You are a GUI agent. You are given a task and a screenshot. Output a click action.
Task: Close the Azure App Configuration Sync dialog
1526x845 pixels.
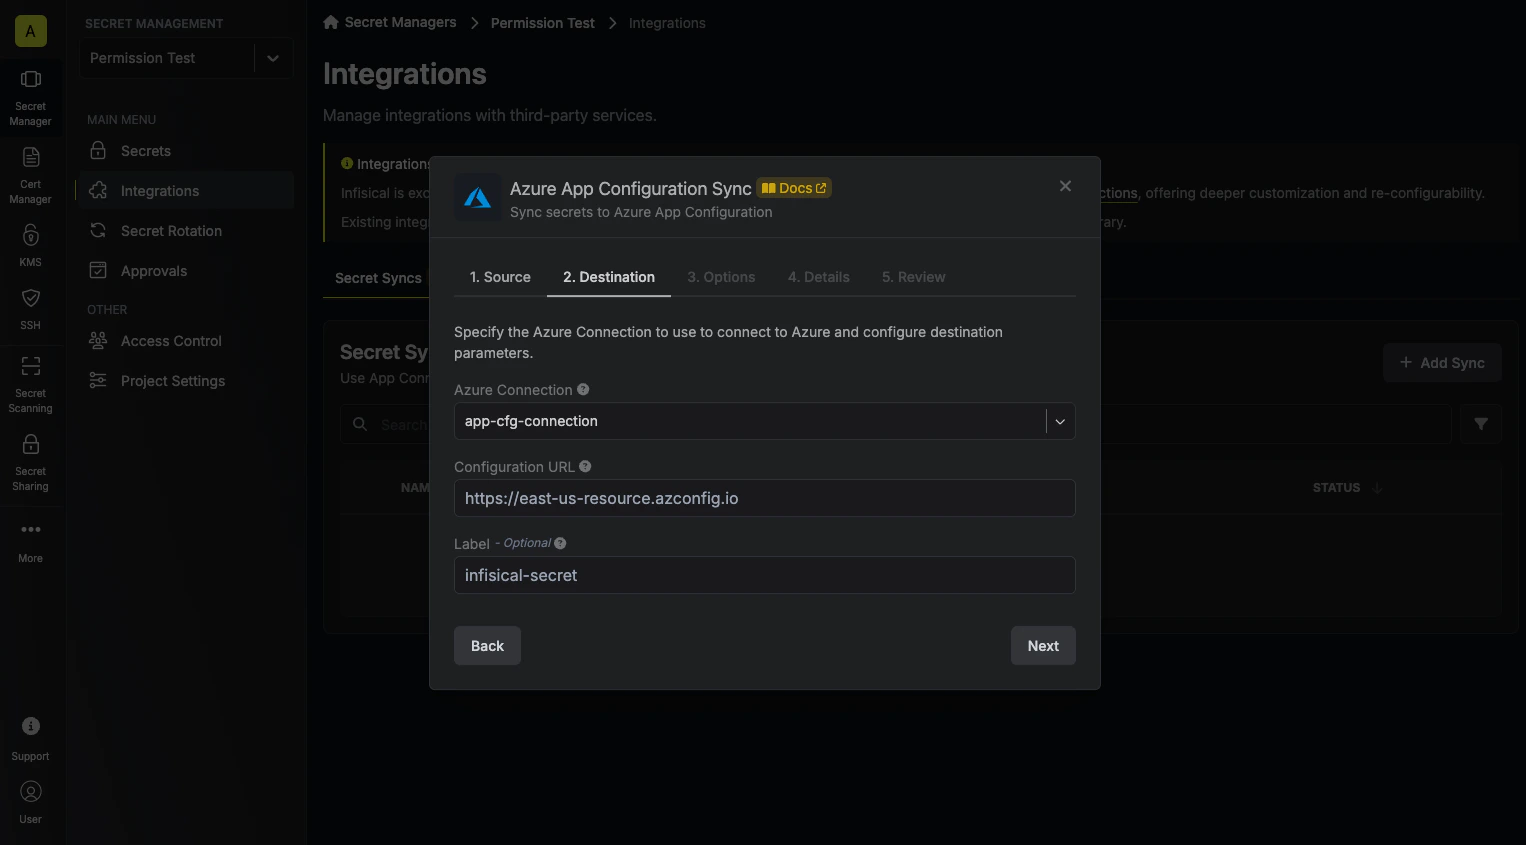[1065, 186]
